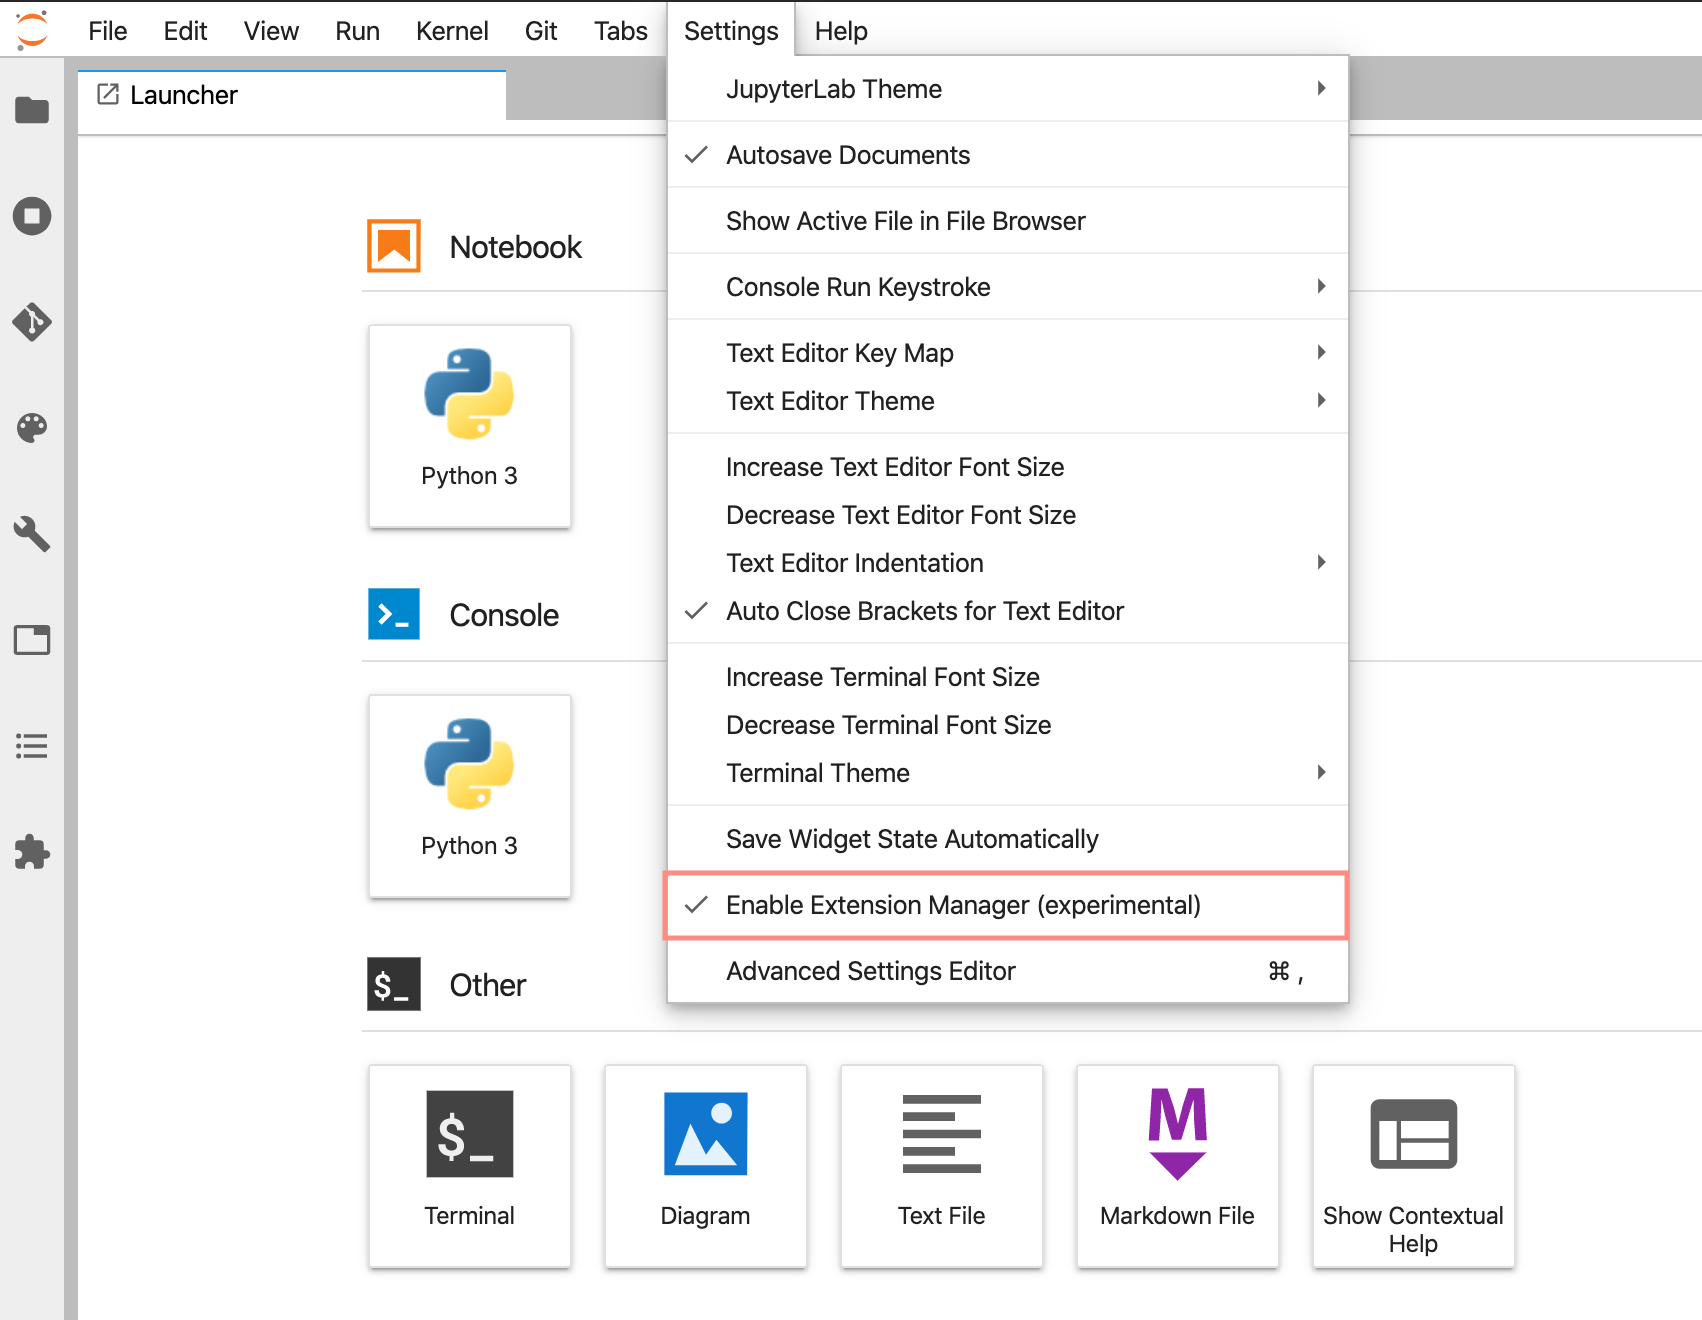The height and width of the screenshot is (1320, 1702).
Task: Click the Jupyter logo icon
Action: 32,30
